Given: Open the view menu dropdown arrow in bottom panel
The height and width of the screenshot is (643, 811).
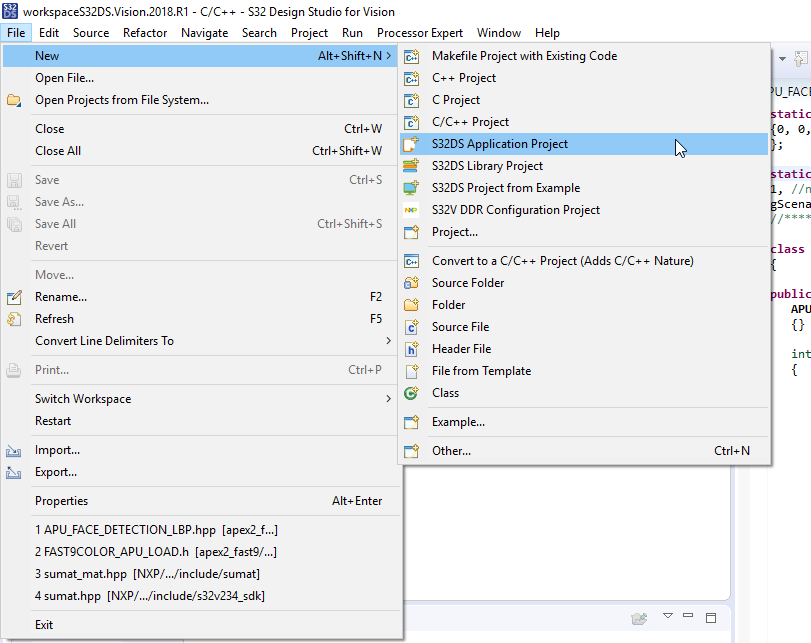Looking at the screenshot, I should point(668,616).
